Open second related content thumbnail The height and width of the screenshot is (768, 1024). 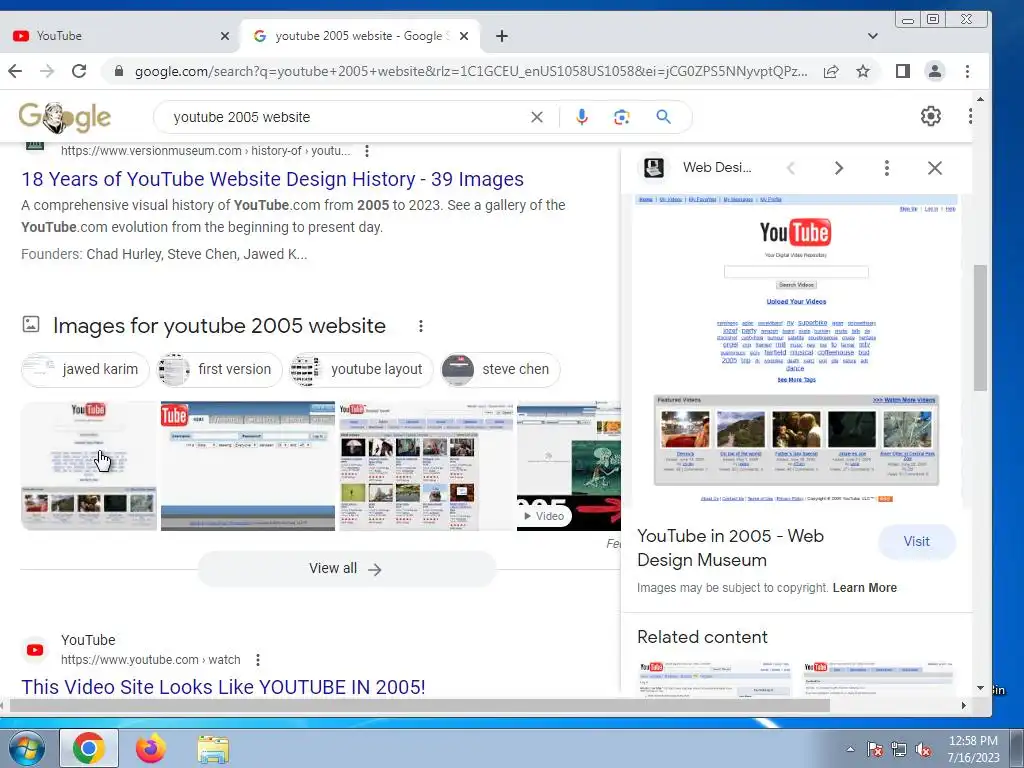point(878,679)
